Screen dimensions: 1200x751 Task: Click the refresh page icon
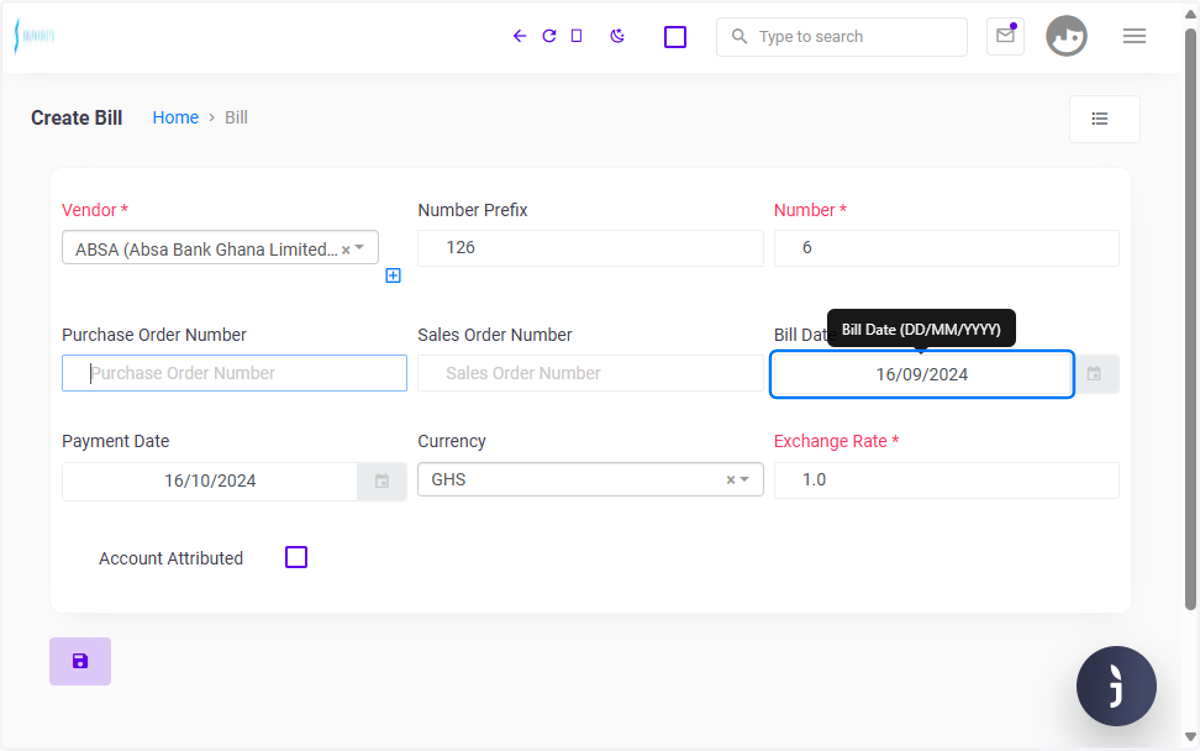coord(549,36)
